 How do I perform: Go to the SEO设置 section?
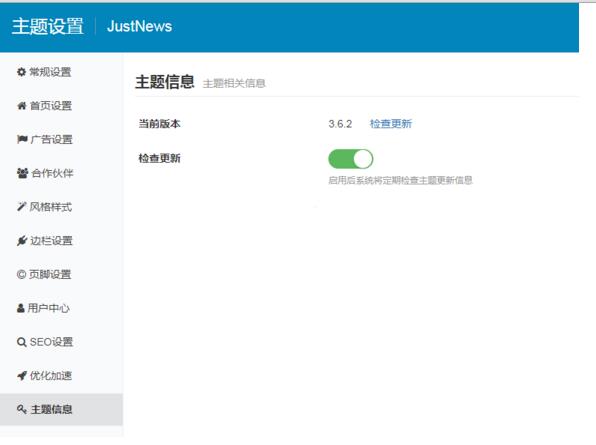pos(61,342)
